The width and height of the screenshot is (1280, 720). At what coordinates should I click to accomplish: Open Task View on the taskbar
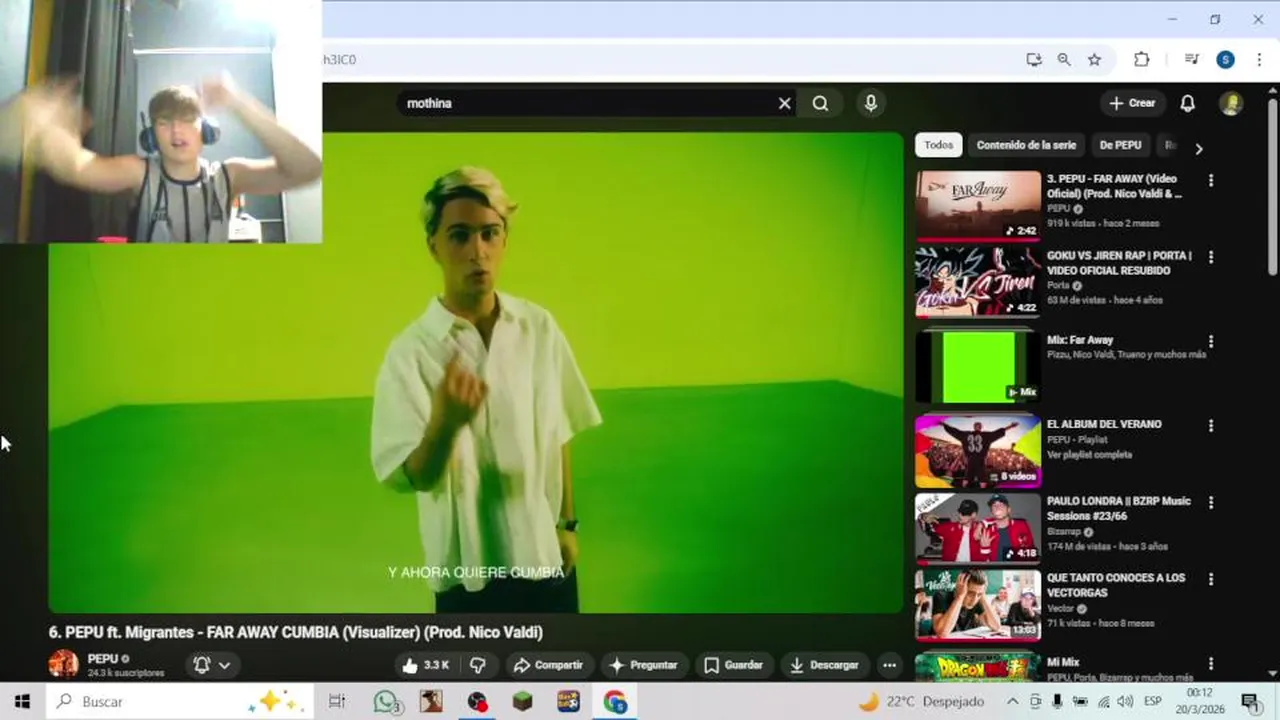(x=337, y=702)
